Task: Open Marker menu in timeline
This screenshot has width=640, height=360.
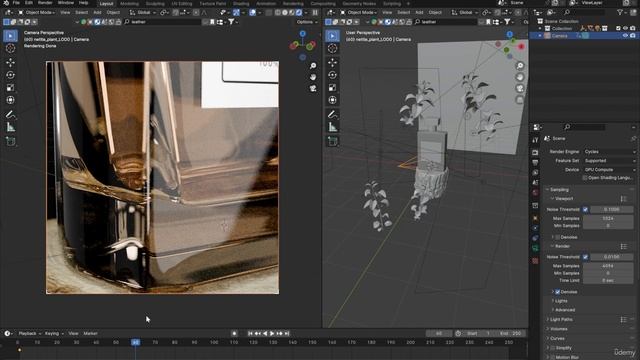Action: pyautogui.click(x=90, y=333)
